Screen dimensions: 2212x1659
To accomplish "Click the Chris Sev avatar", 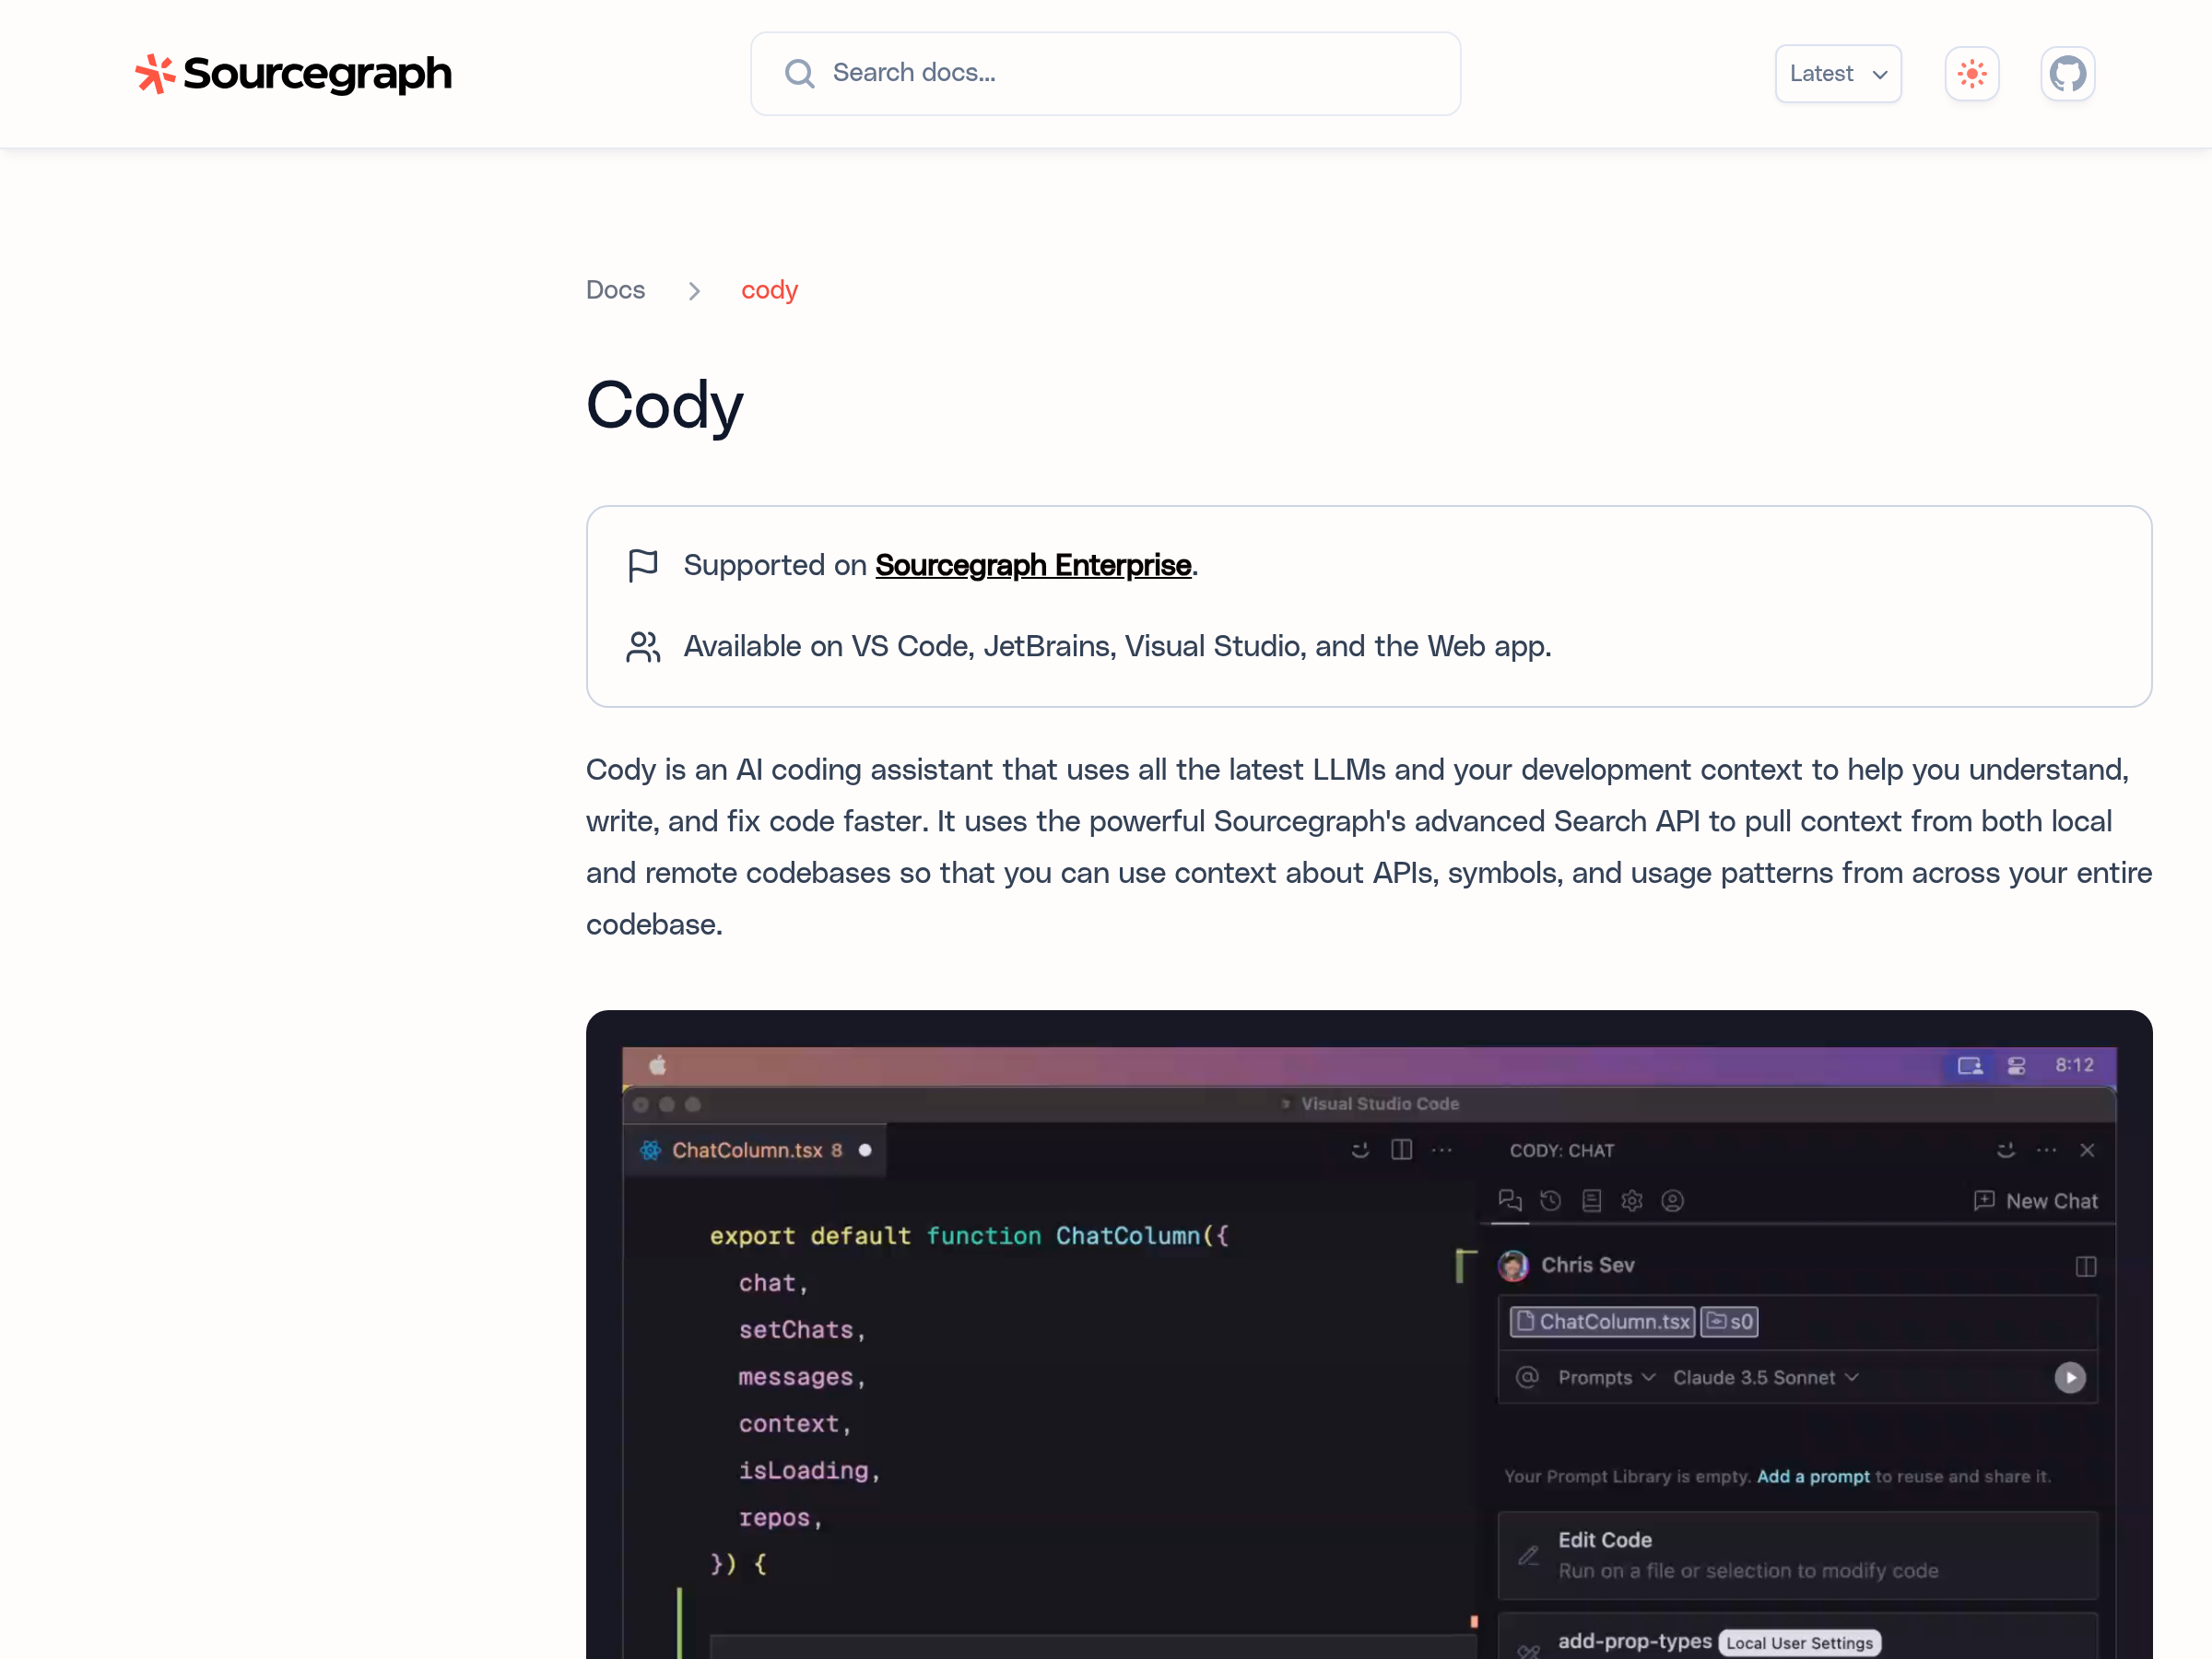I will pyautogui.click(x=1513, y=1266).
